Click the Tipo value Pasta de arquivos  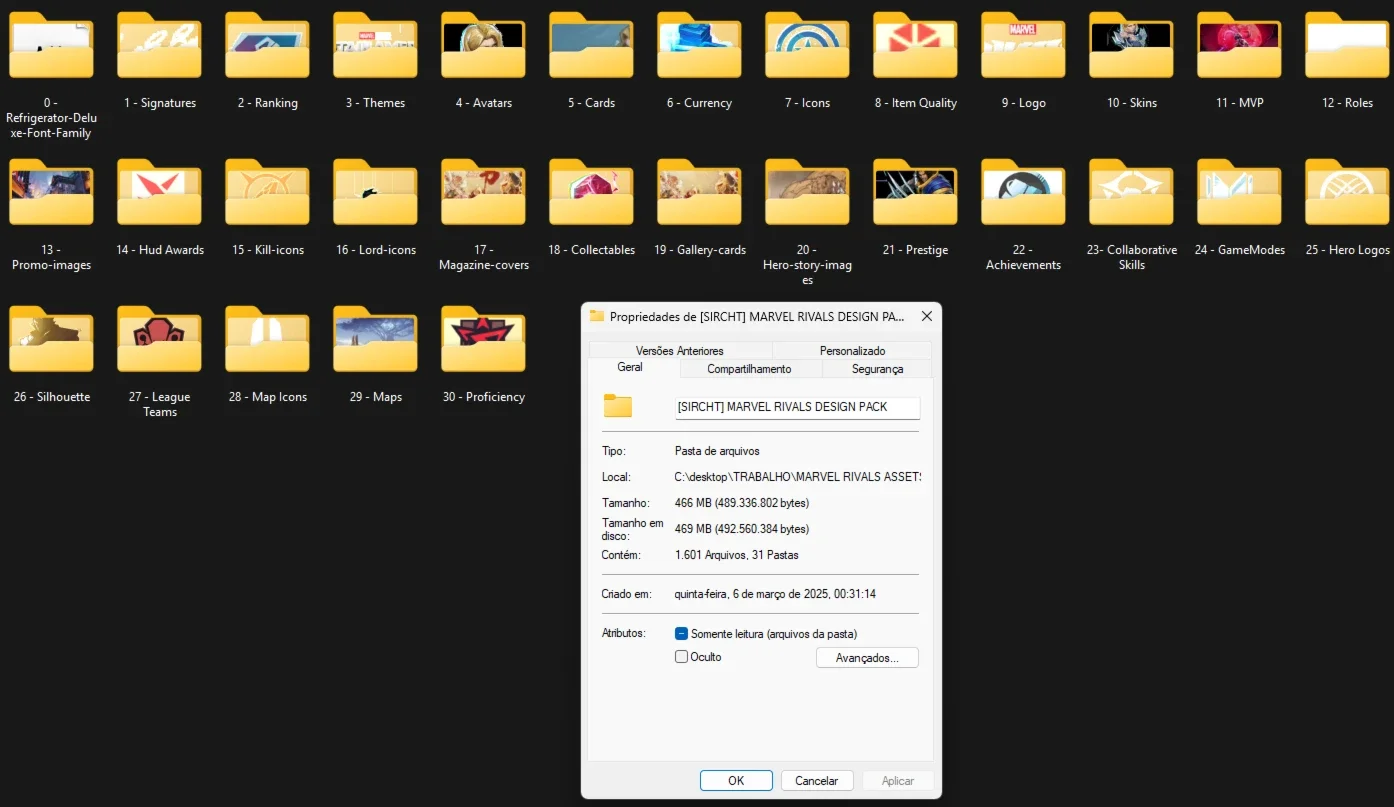[x=717, y=451]
